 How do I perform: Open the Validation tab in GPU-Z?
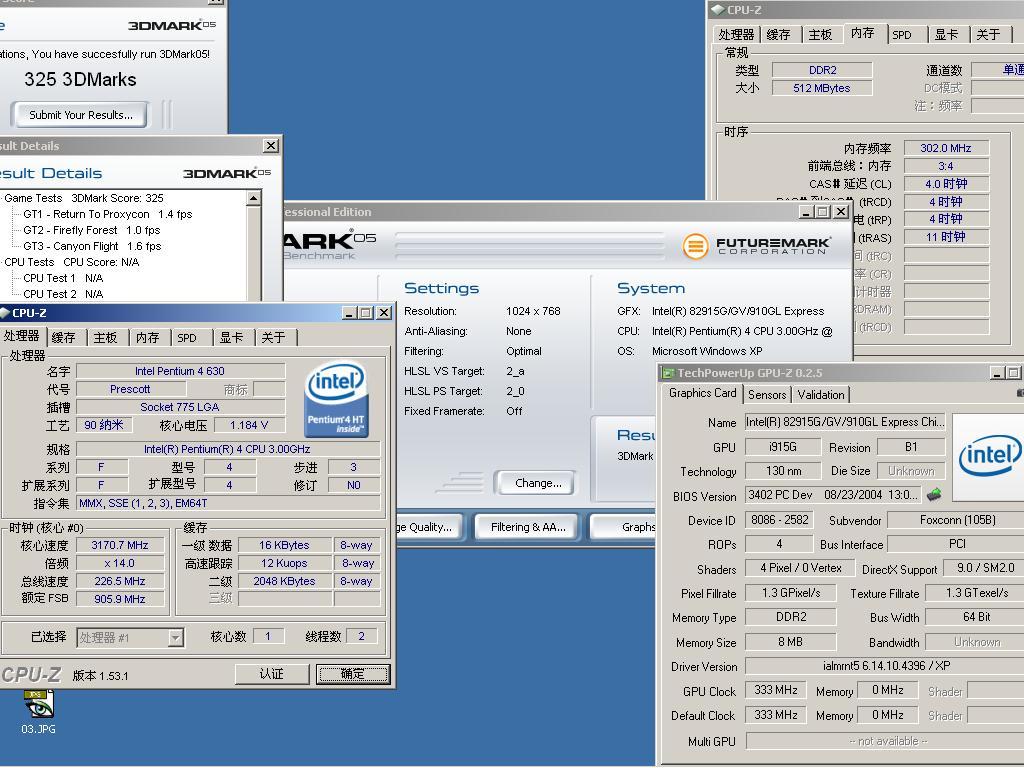click(x=821, y=394)
